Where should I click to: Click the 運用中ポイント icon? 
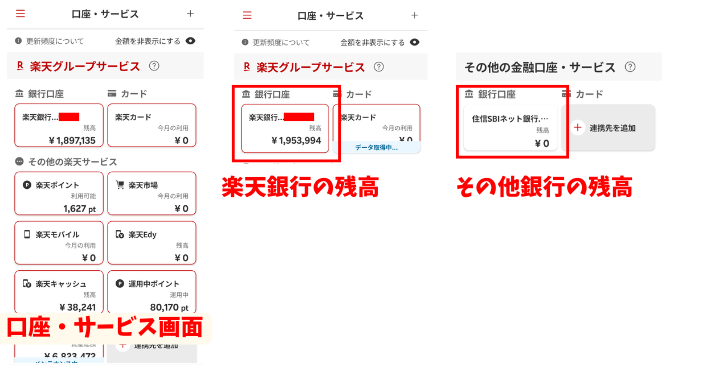(120, 284)
